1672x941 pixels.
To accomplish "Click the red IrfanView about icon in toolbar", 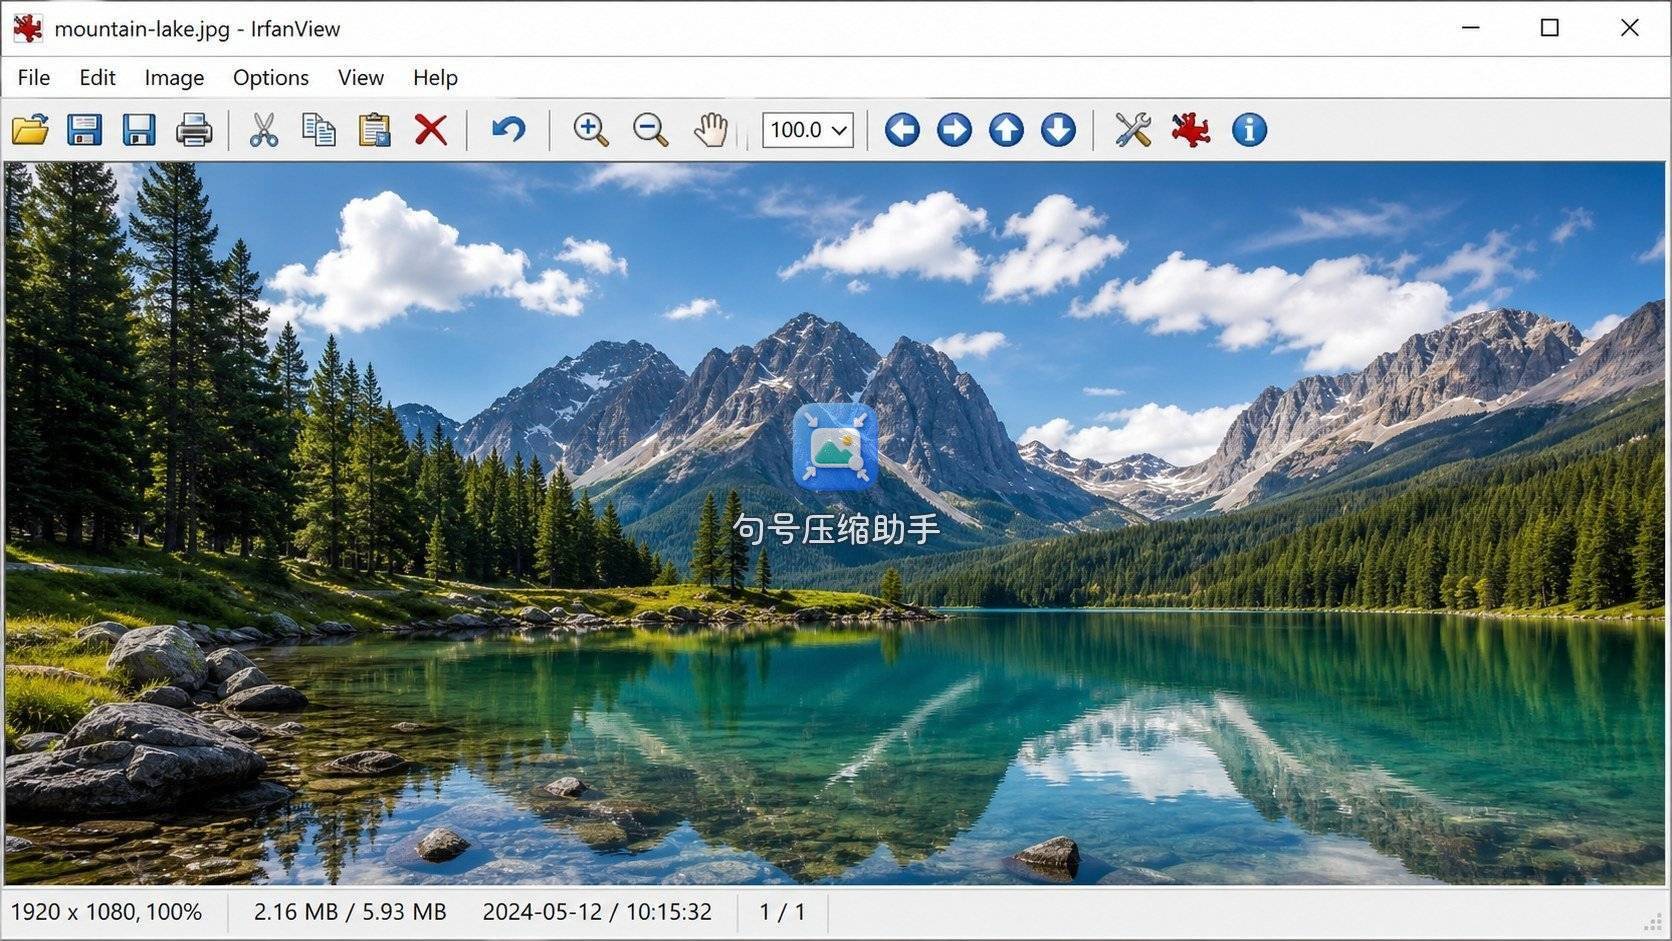I will coord(1191,130).
